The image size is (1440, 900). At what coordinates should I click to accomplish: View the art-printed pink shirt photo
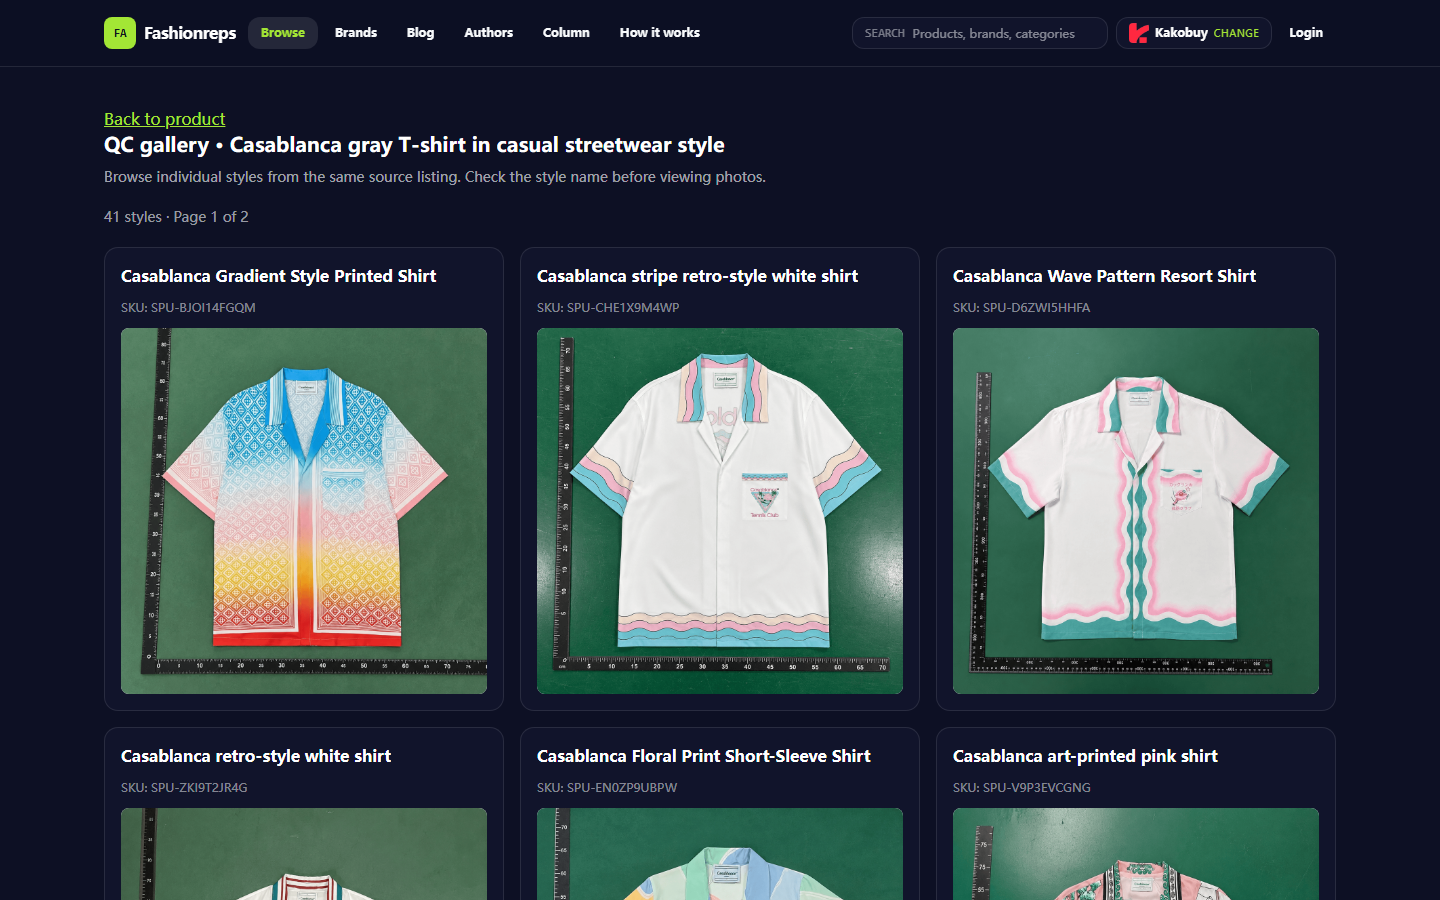1136,854
